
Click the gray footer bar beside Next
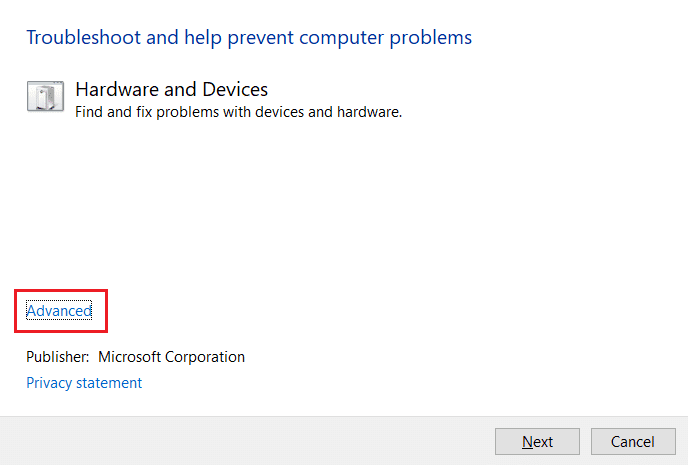tap(250, 441)
